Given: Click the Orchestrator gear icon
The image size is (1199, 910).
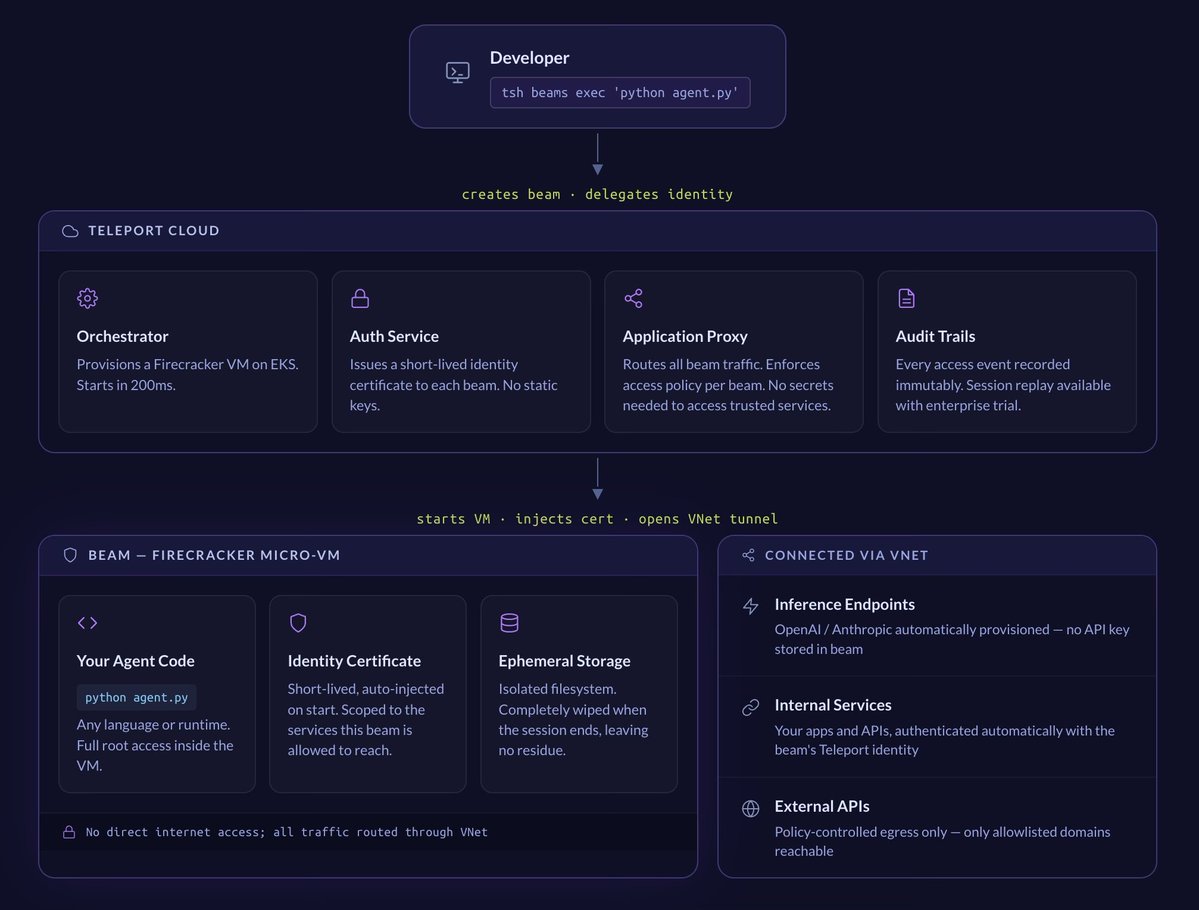Looking at the screenshot, I should [87, 298].
